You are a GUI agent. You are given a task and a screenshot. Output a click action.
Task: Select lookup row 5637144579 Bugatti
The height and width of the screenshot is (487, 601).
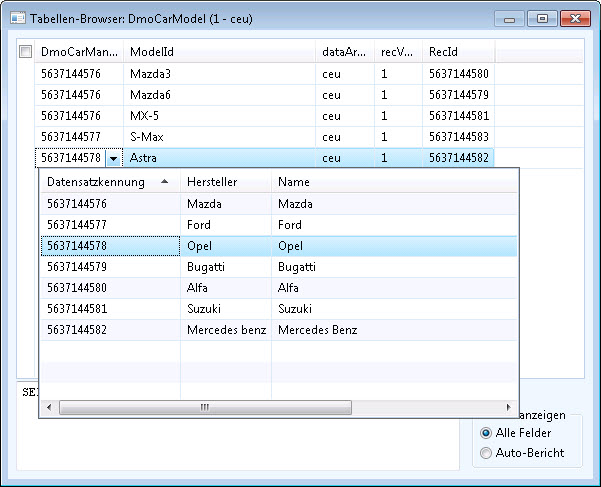(279, 267)
